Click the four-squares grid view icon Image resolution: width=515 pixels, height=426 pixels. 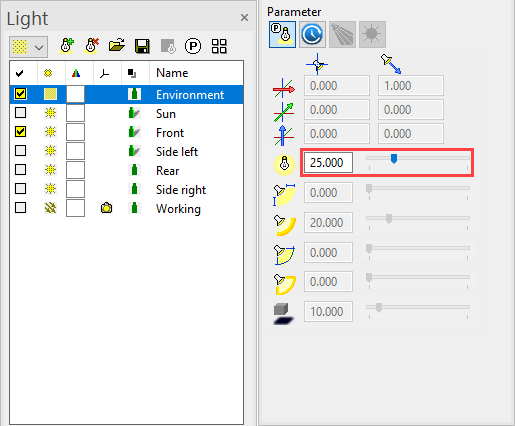pyautogui.click(x=219, y=46)
